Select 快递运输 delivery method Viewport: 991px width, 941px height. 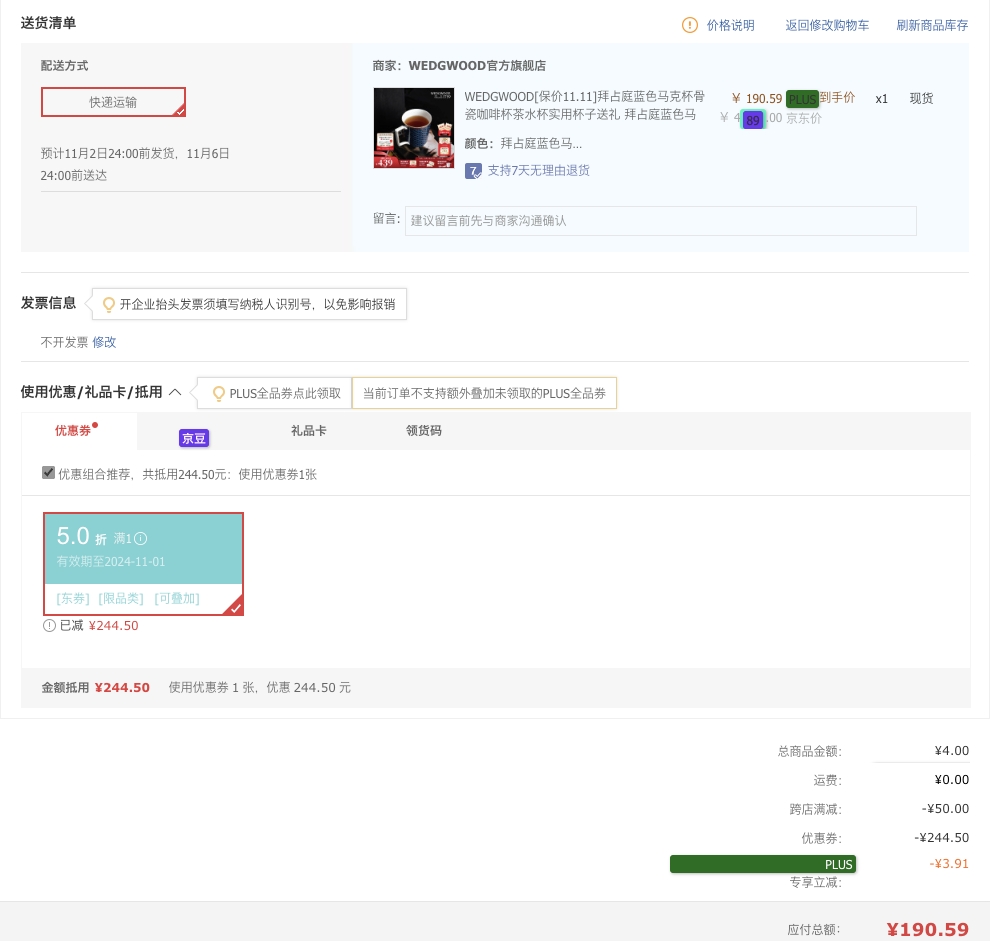click(x=114, y=102)
